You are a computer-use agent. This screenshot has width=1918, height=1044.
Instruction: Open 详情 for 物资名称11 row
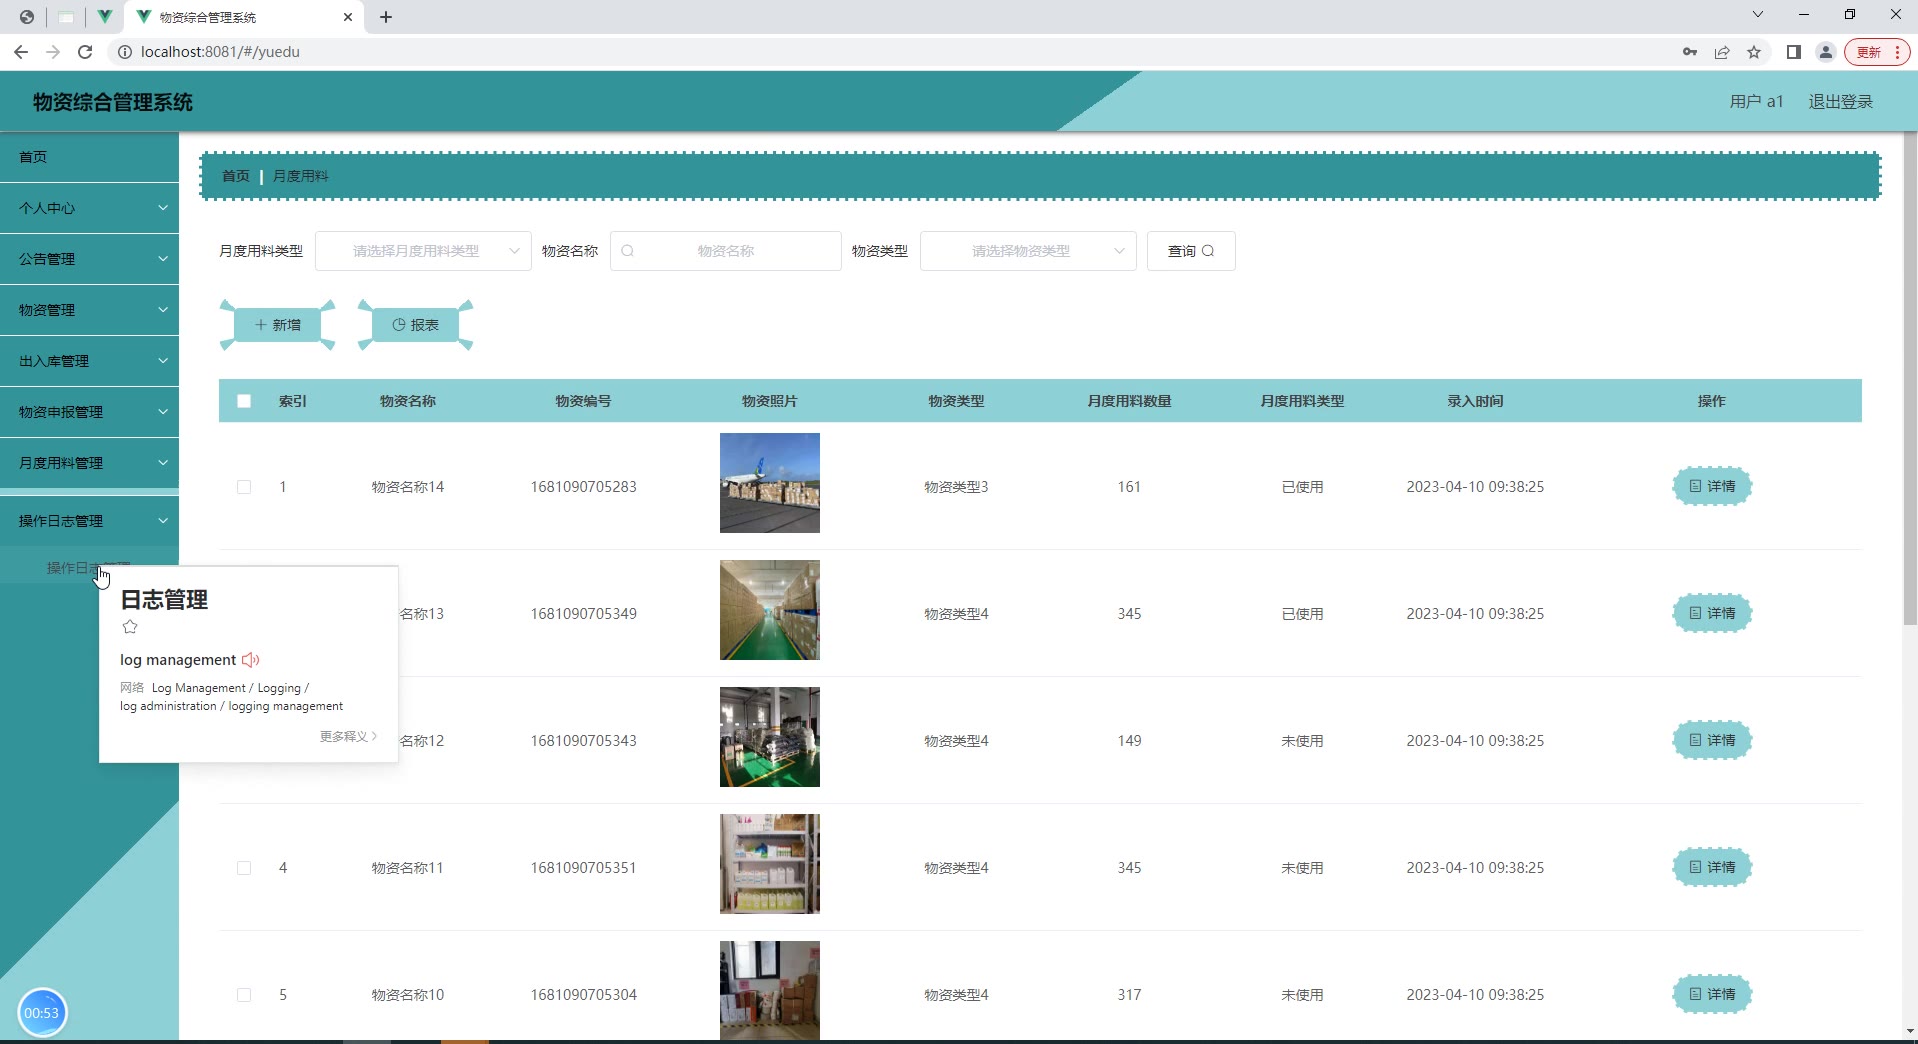(1712, 867)
